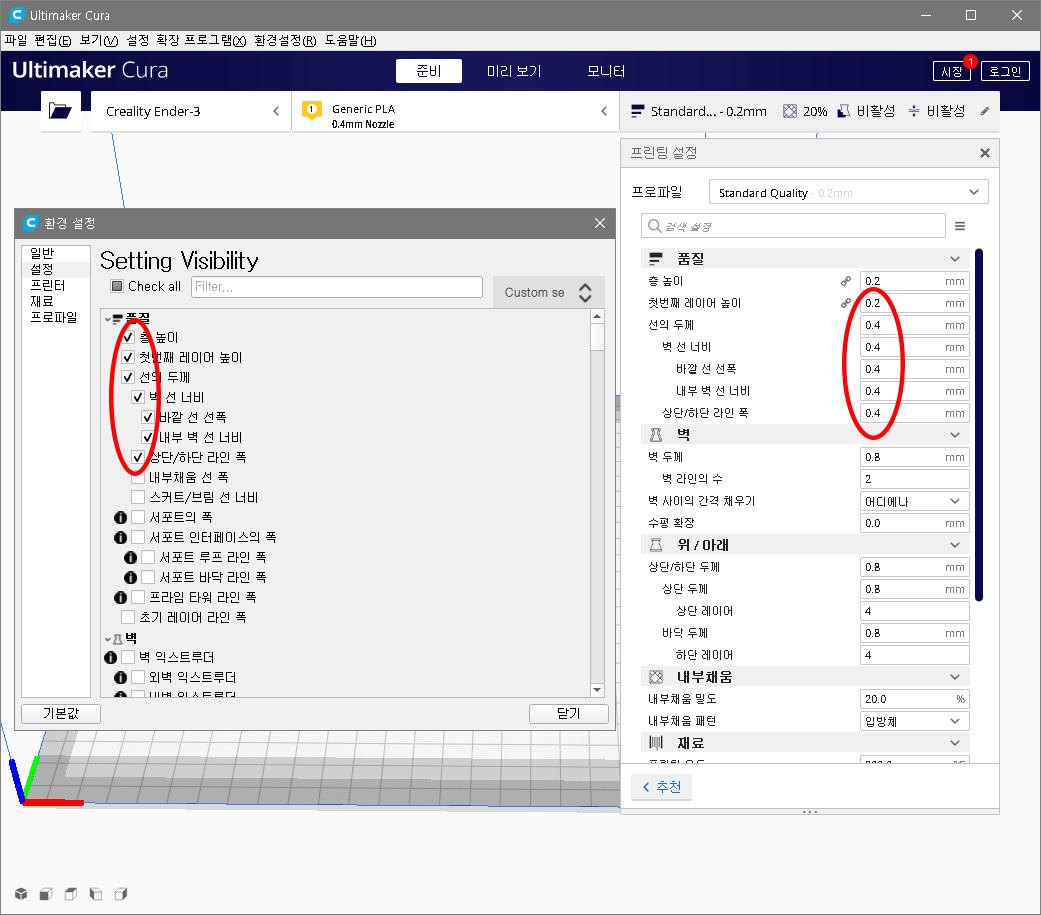Viewport: 1041px width, 915px height.
Task: Click info icon beside 서포트 루프 라인 폭
Action: pos(130,557)
